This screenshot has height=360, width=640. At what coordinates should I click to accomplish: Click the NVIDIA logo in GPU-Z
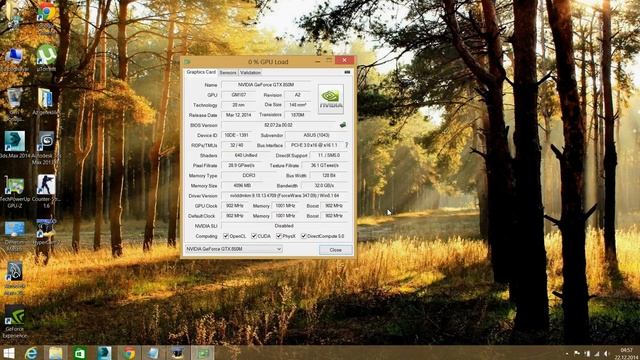tap(331, 99)
